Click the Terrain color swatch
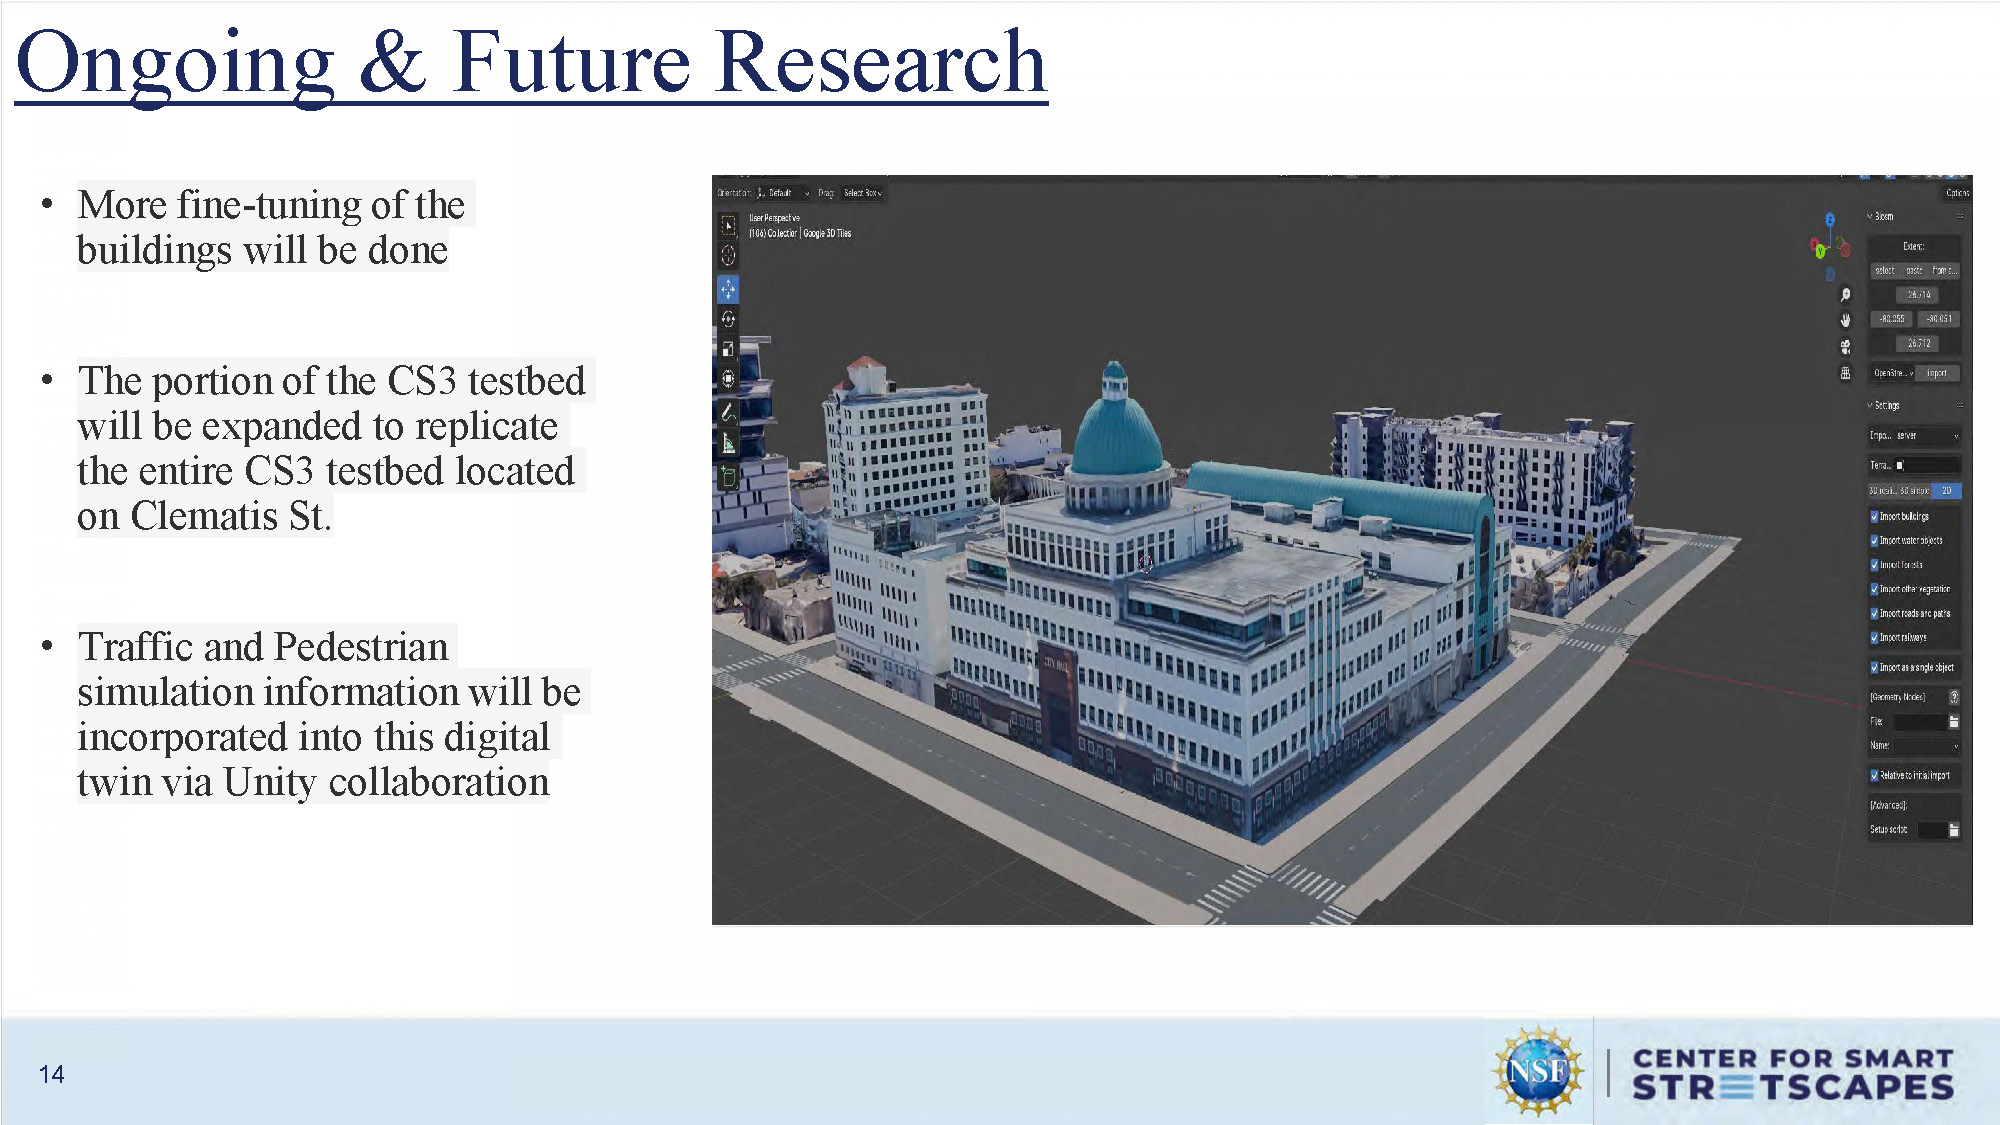This screenshot has height=1125, width=2000. [1899, 464]
